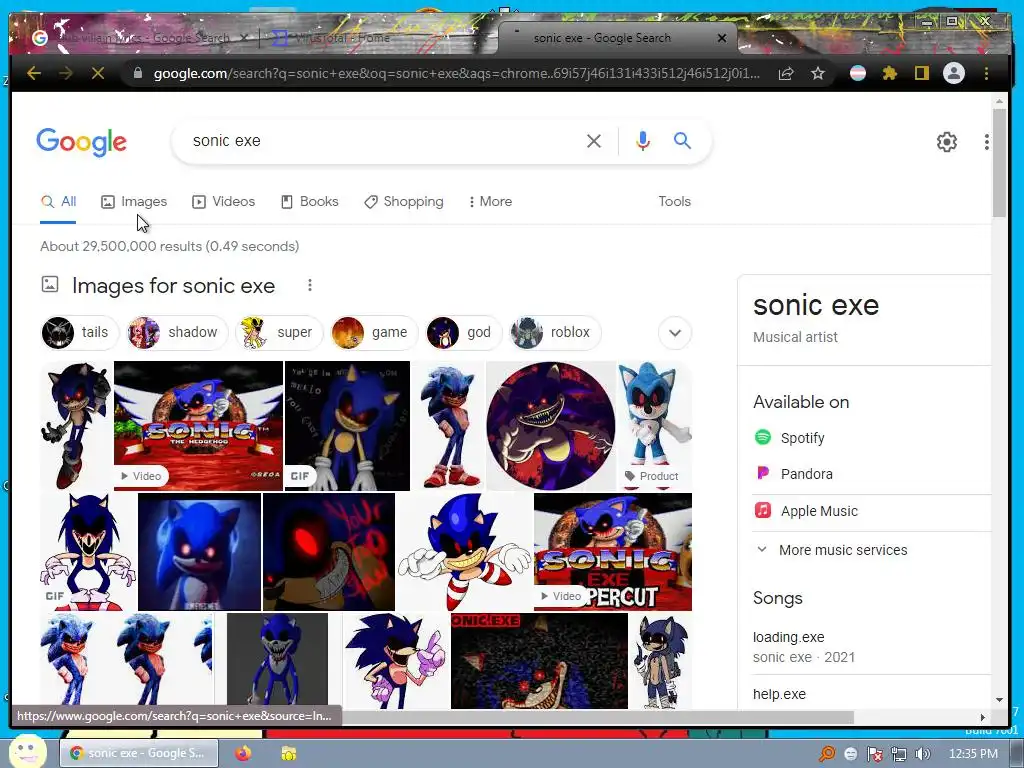
Task: Submit search with magnifying glass icon
Action: (x=682, y=140)
